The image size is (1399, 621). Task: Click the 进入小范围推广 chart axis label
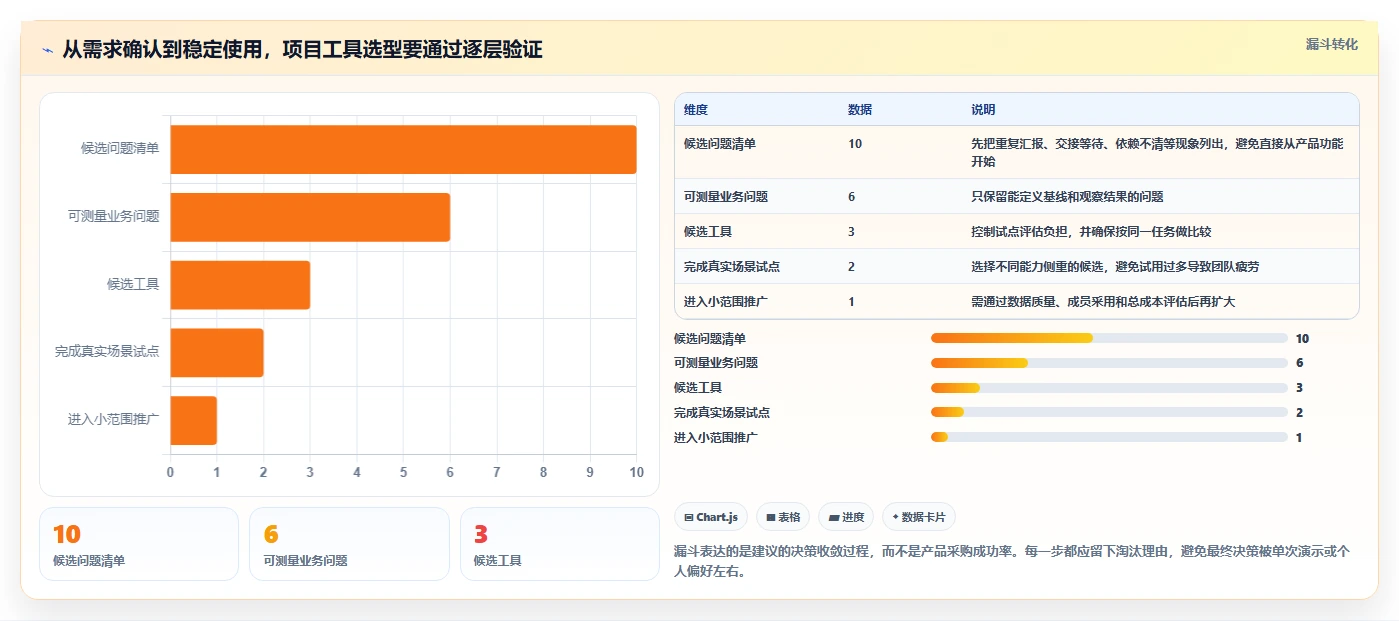[x=114, y=419]
